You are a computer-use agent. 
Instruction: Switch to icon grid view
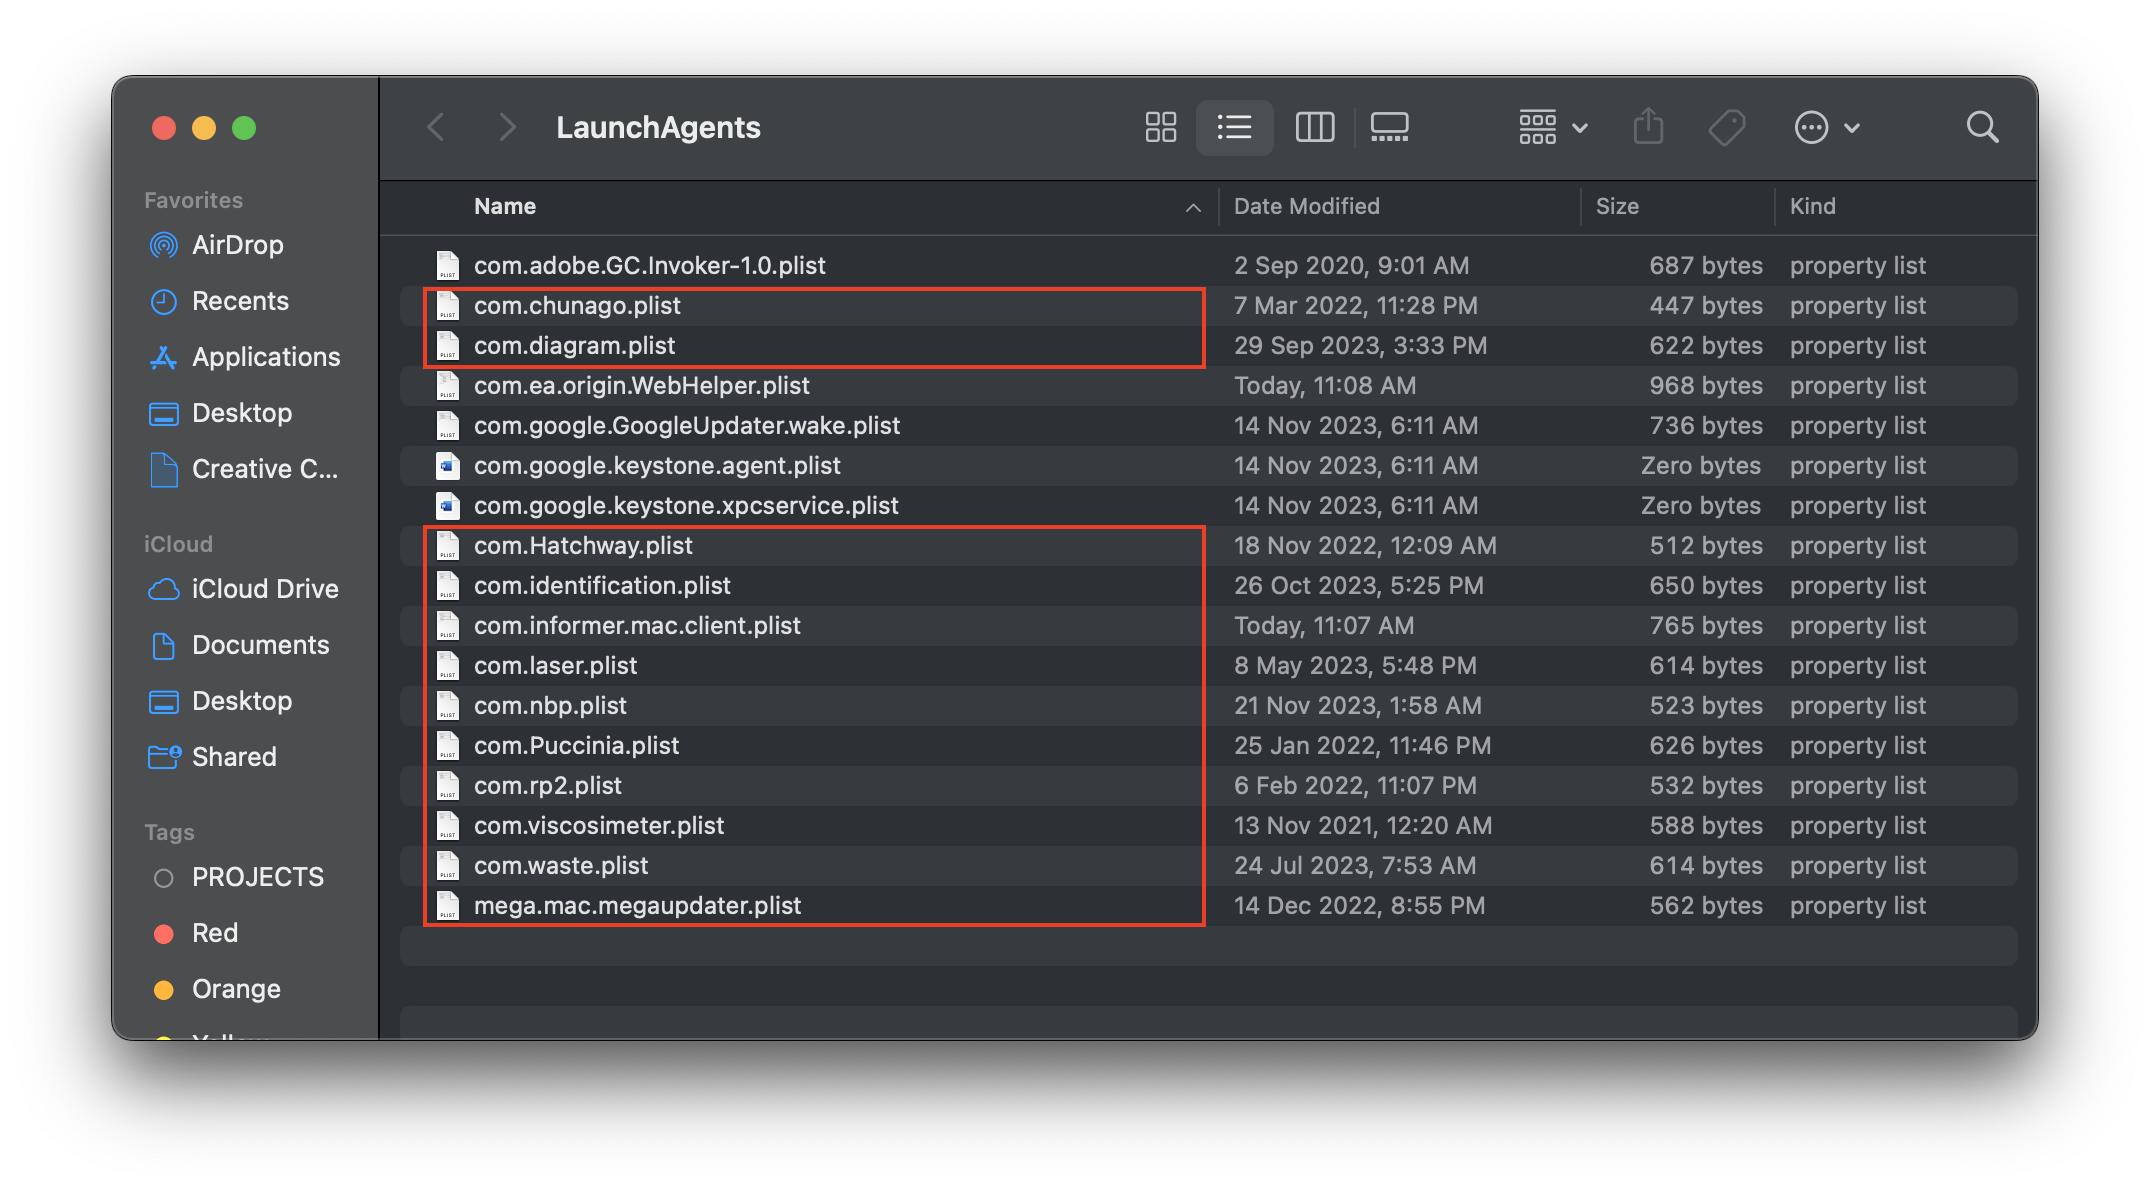coord(1160,127)
